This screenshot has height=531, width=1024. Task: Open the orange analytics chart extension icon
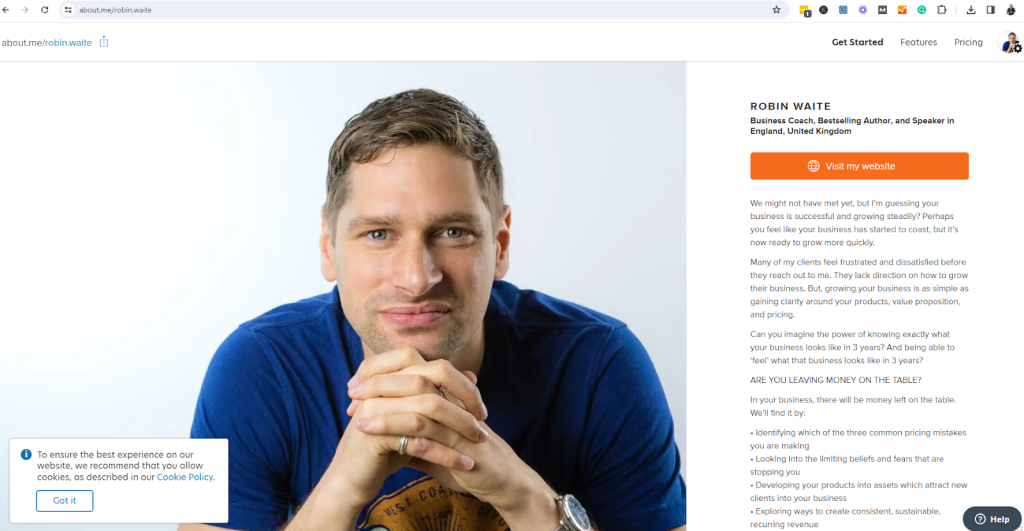902,10
